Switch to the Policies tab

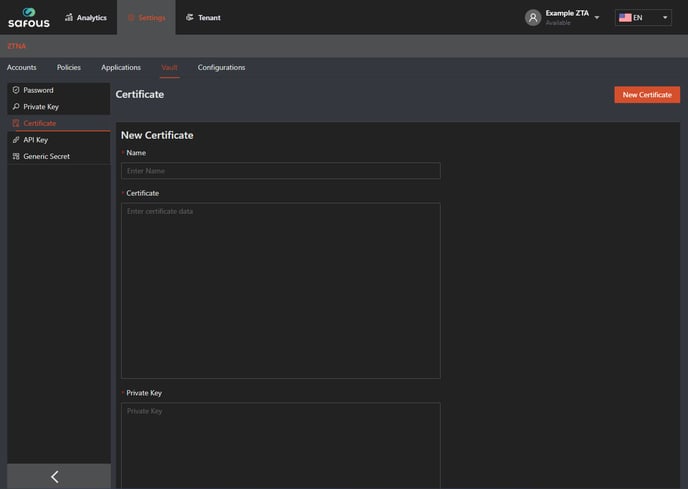[69, 68]
